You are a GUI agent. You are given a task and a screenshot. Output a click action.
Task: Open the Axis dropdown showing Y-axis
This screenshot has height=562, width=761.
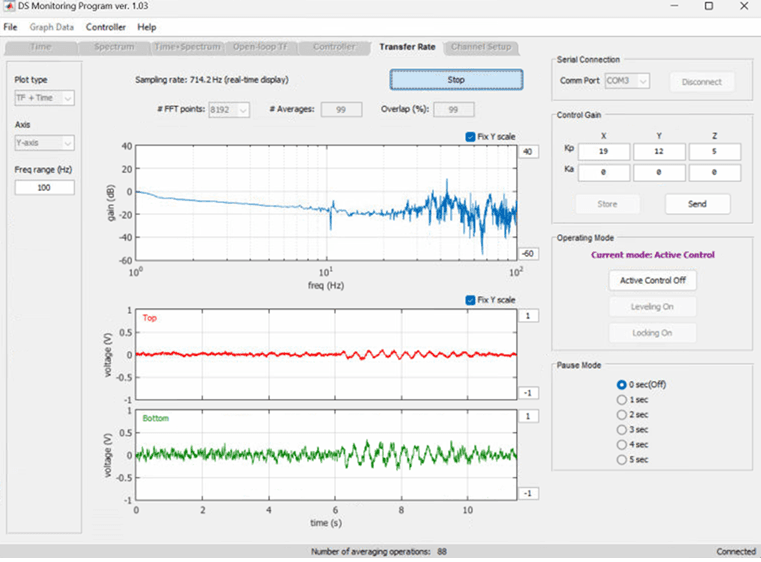tap(44, 143)
